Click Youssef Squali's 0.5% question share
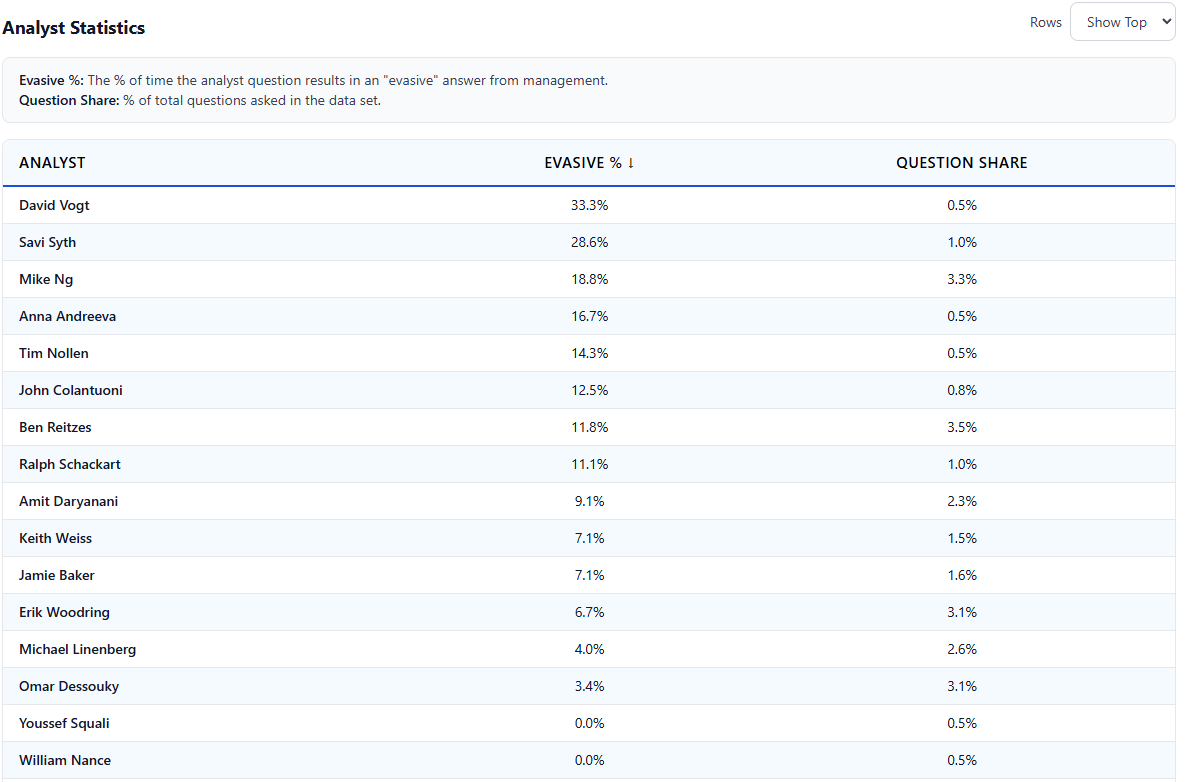This screenshot has height=782, width=1185. (962, 724)
